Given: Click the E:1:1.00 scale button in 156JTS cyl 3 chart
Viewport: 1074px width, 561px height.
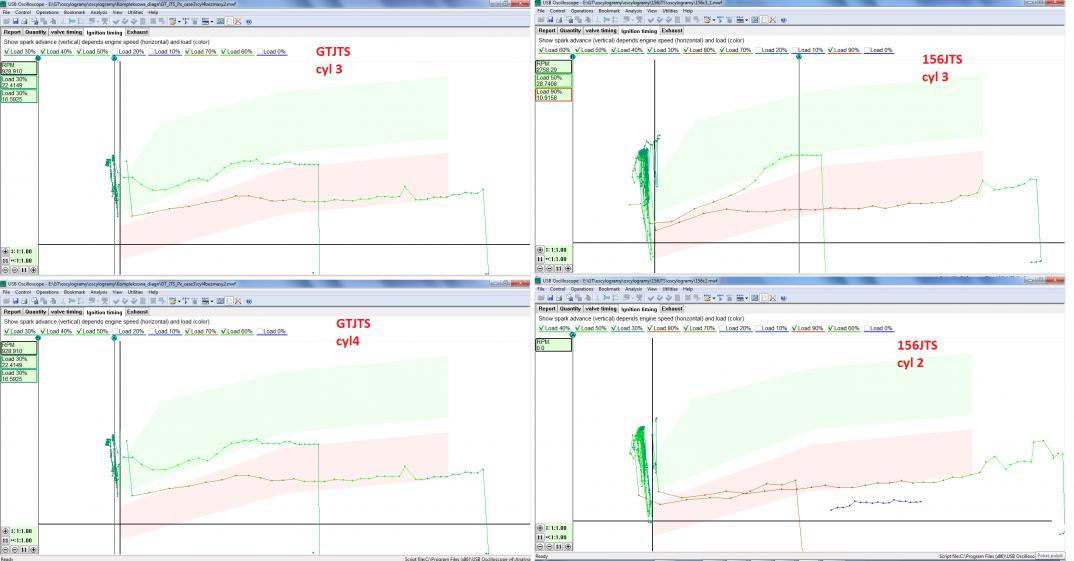Looking at the screenshot, I should pyautogui.click(x=555, y=250).
